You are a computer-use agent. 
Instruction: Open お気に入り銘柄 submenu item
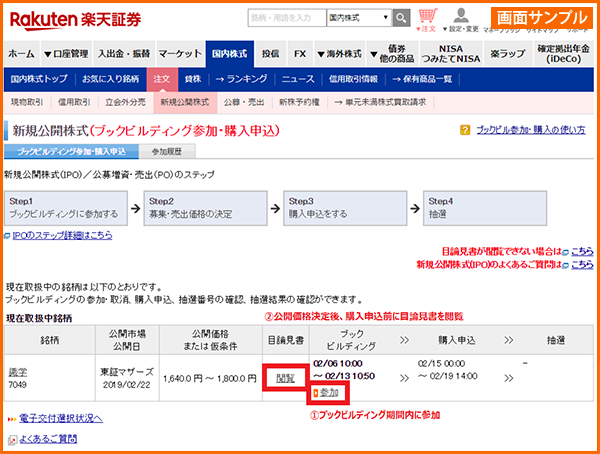tap(111, 79)
